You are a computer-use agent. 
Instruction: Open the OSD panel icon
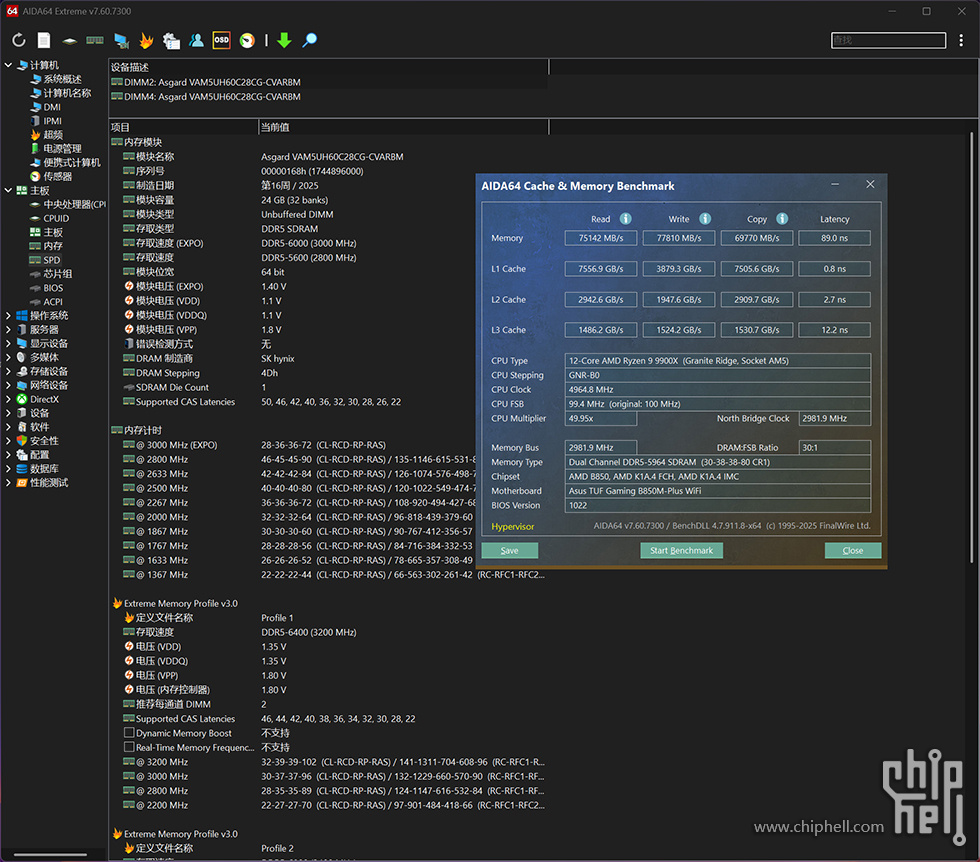pos(221,40)
